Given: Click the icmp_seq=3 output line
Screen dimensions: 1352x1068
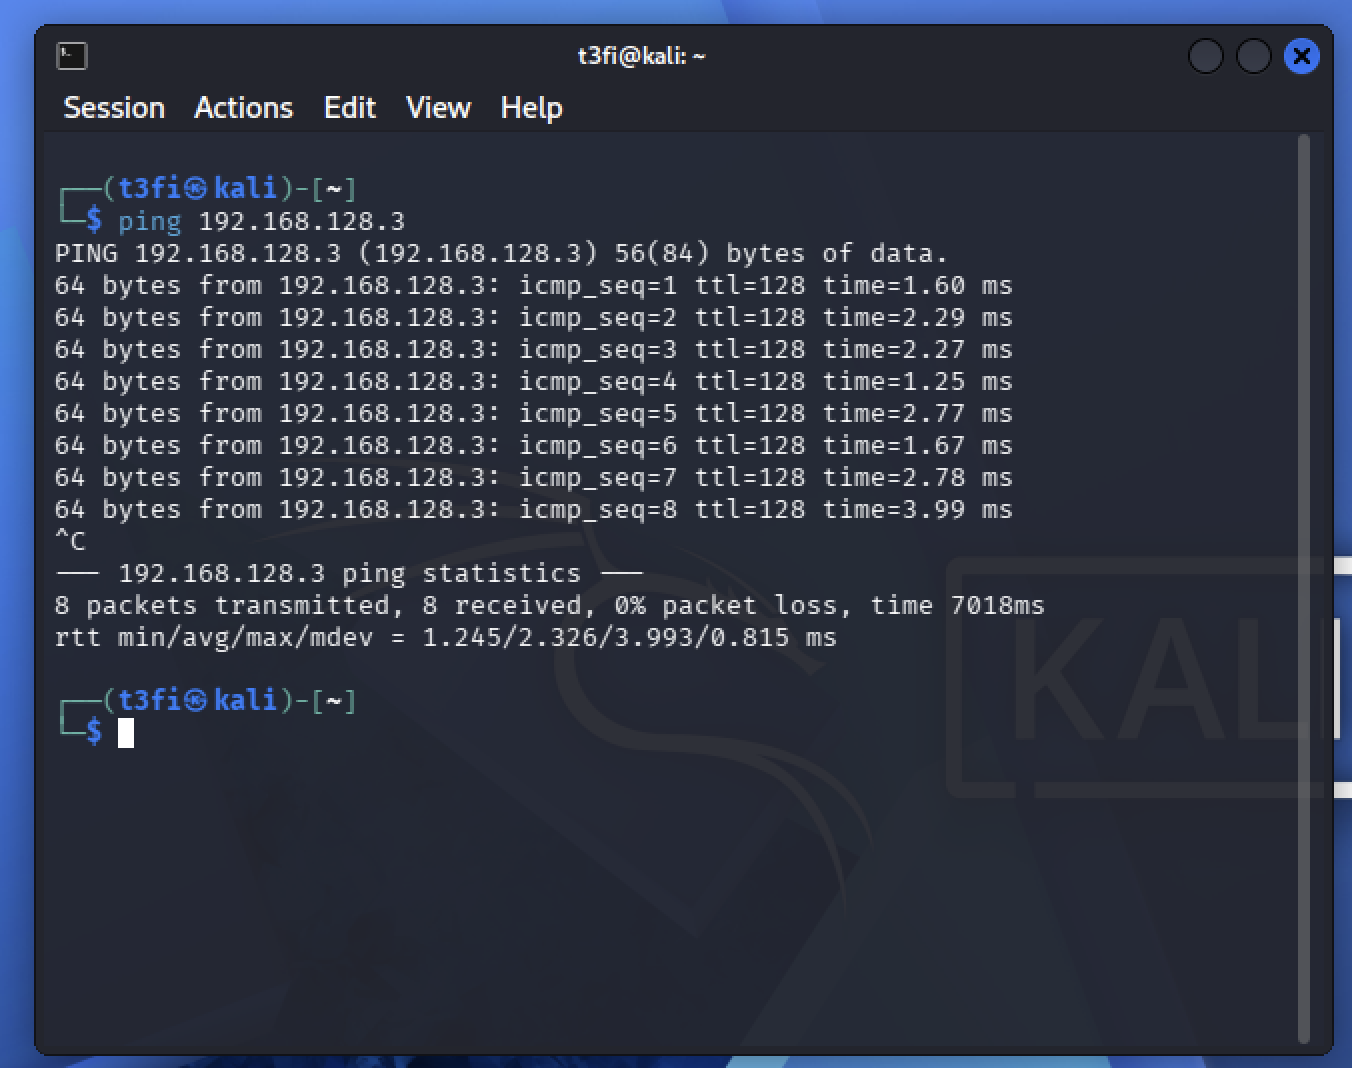Looking at the screenshot, I should pyautogui.click(x=534, y=349).
